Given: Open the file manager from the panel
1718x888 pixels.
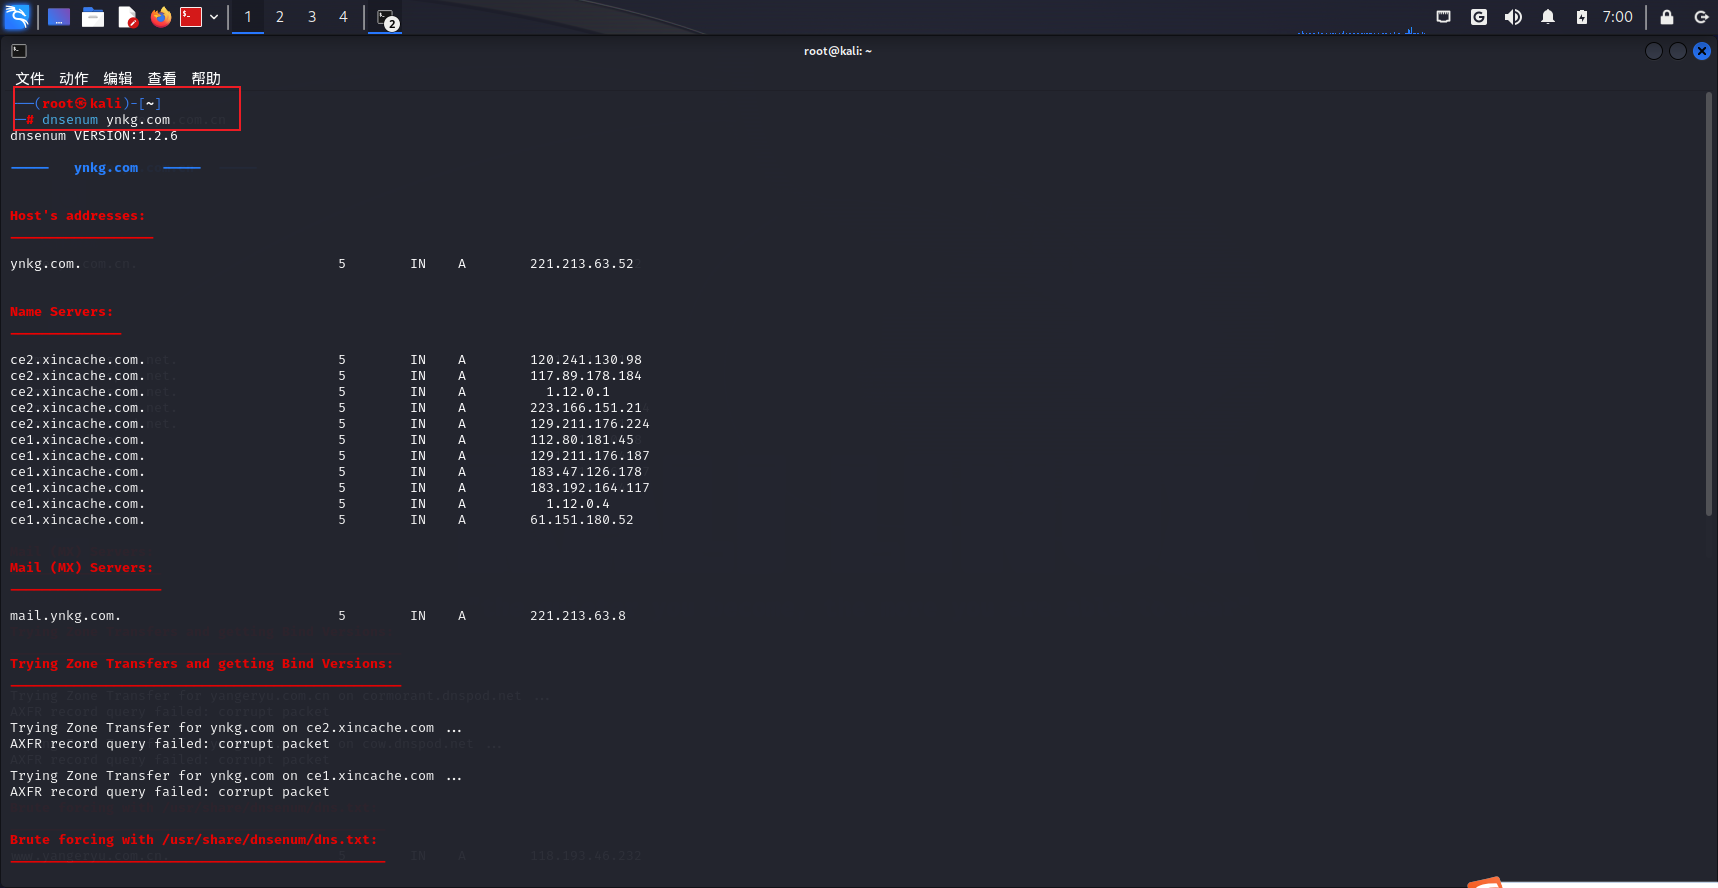Looking at the screenshot, I should coord(93,17).
